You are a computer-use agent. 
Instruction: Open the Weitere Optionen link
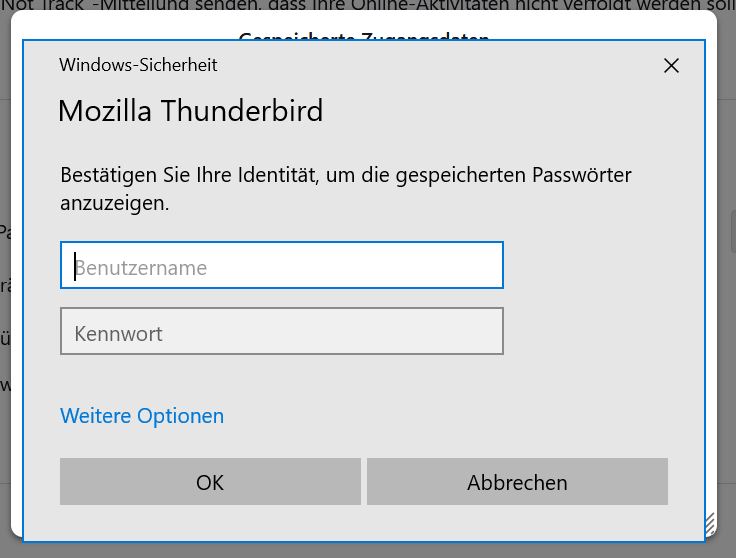coord(142,415)
